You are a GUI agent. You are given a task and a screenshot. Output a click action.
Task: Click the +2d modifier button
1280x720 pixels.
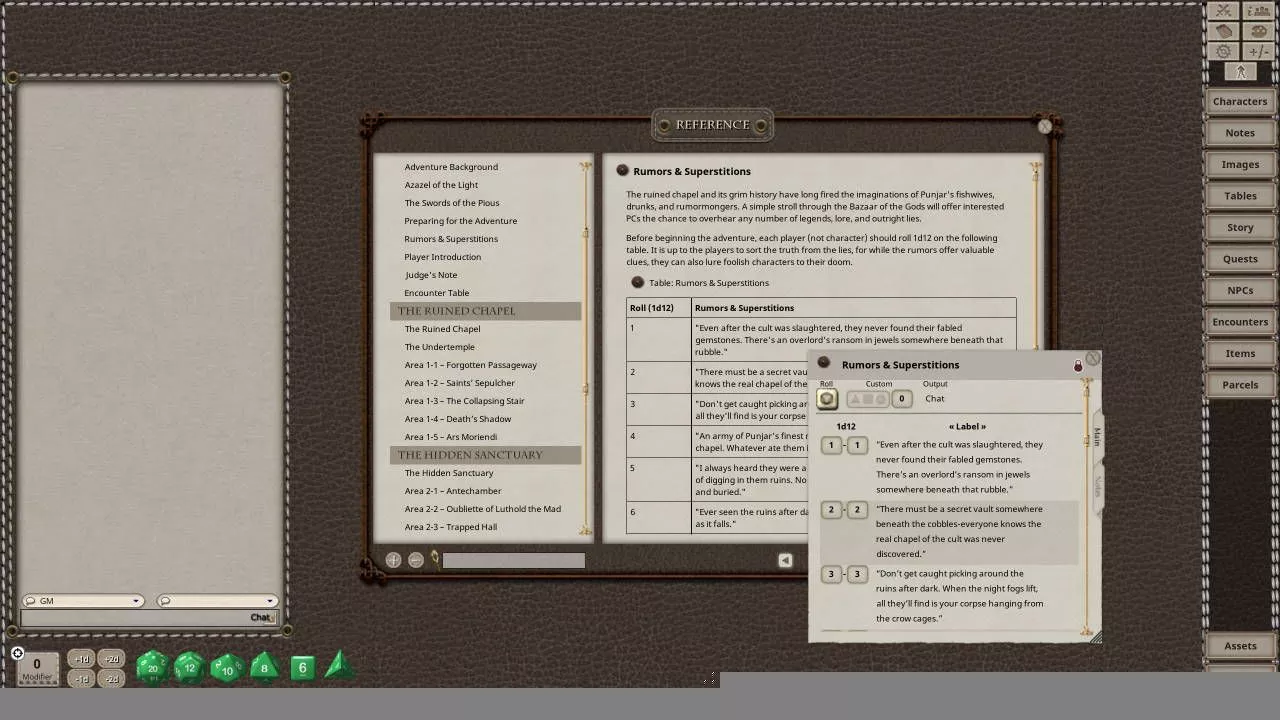112,659
